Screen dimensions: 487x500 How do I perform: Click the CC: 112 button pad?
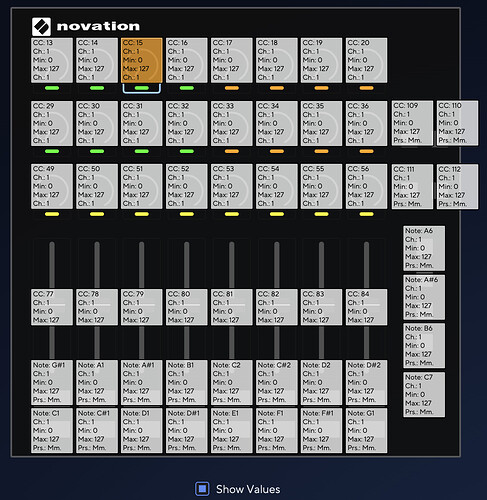pyautogui.click(x=457, y=187)
